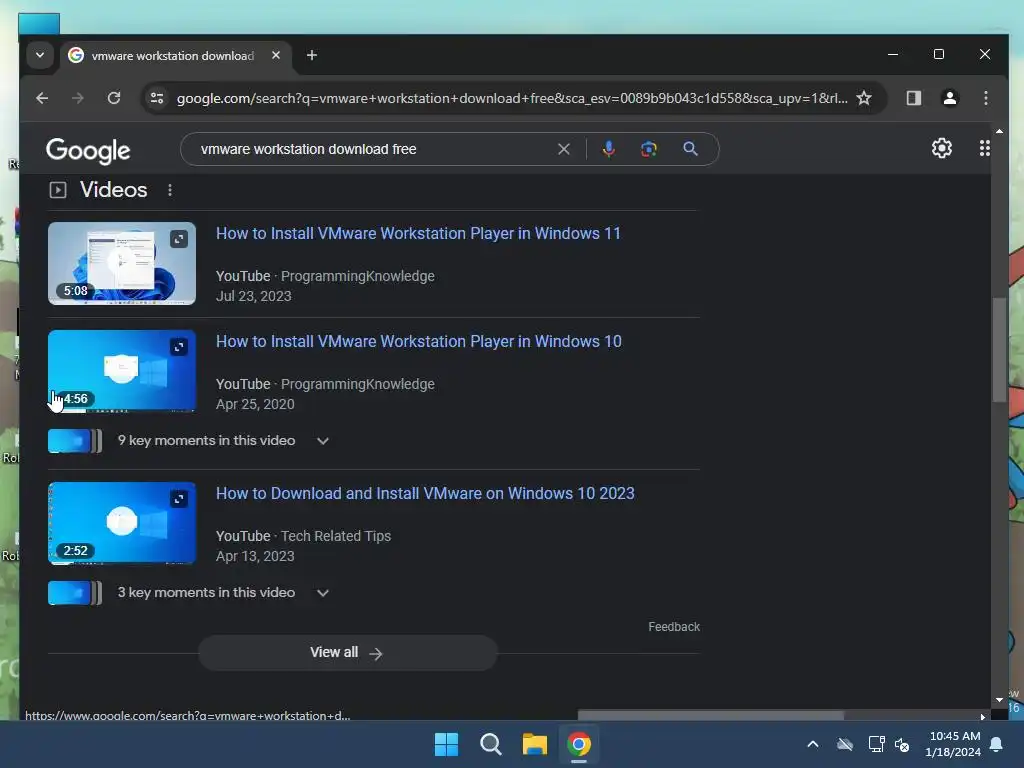Open Videos section more options menu
This screenshot has width=1024, height=768.
click(x=170, y=190)
